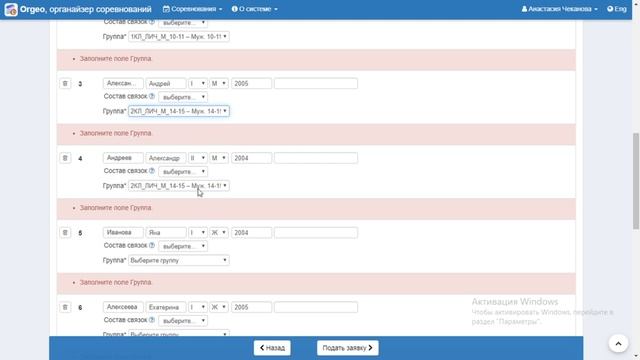
Task: Delete participant row 4 with trash icon
Action: [65, 158]
